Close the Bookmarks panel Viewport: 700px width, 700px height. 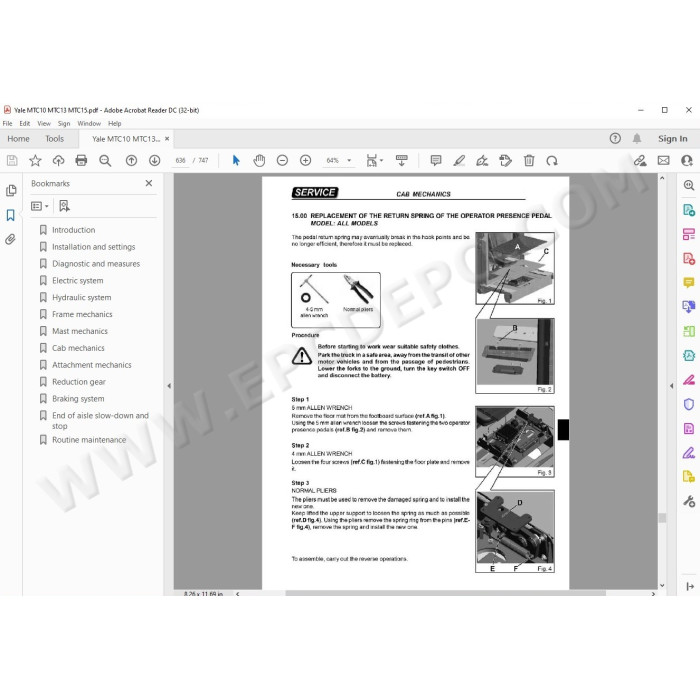(149, 183)
